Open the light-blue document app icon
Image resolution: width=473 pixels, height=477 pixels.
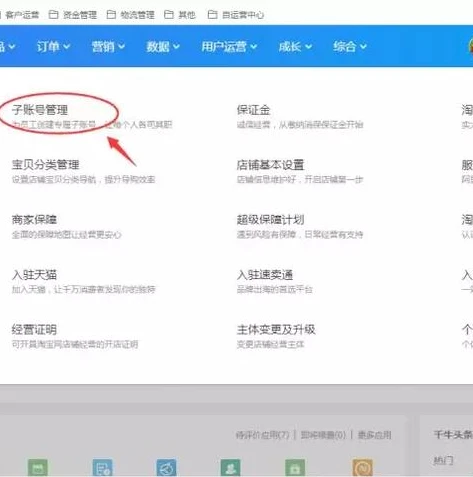coord(102,468)
